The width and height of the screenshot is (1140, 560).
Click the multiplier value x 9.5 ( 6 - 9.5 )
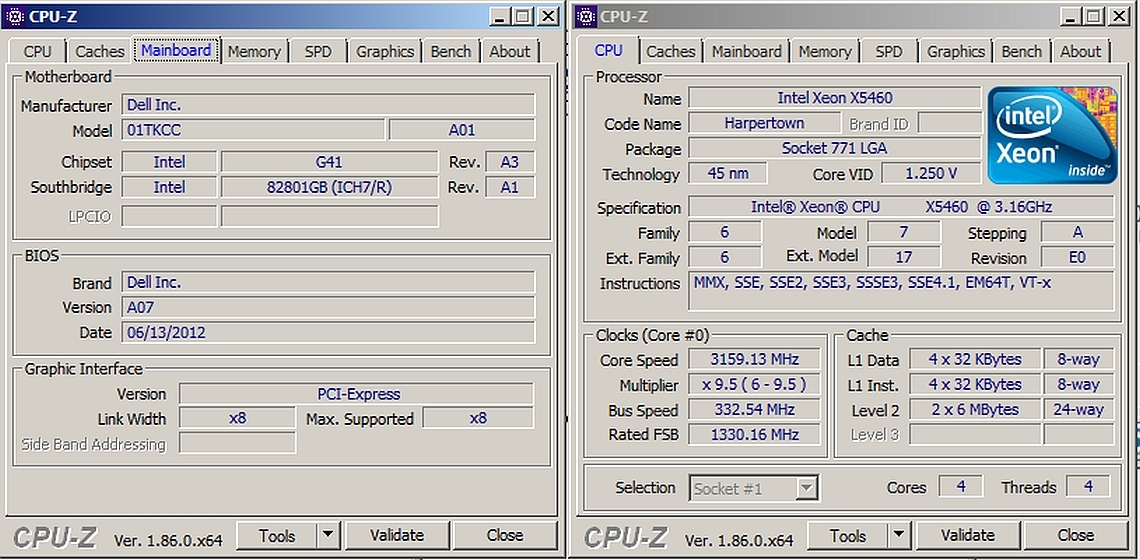coord(755,384)
